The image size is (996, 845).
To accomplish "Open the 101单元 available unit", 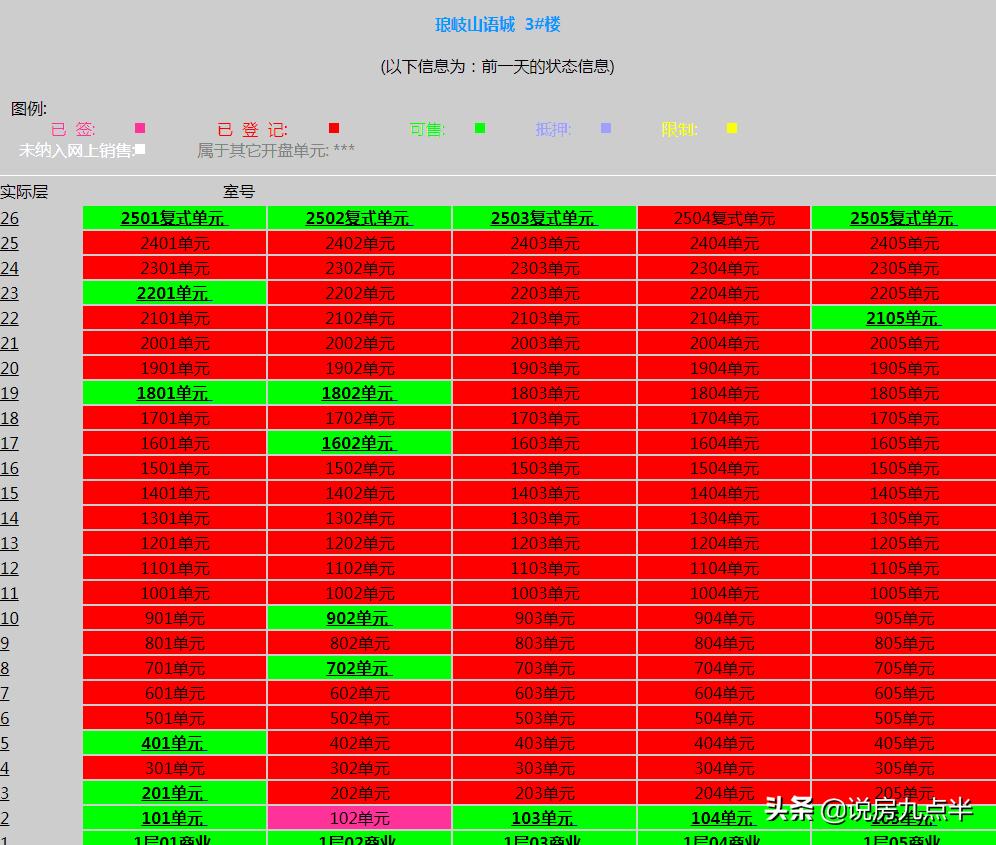I will coord(174,818).
